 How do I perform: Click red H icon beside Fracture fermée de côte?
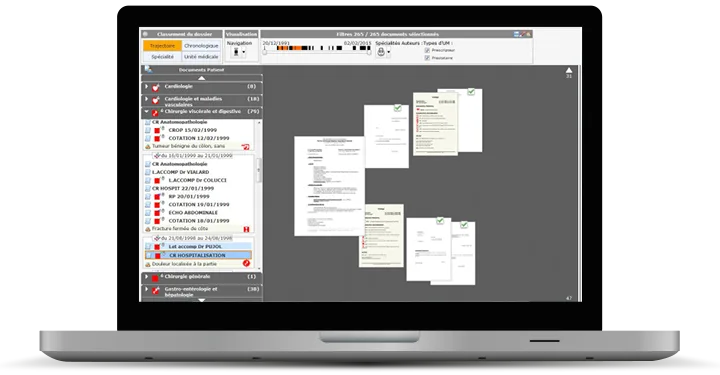pyautogui.click(x=246, y=229)
